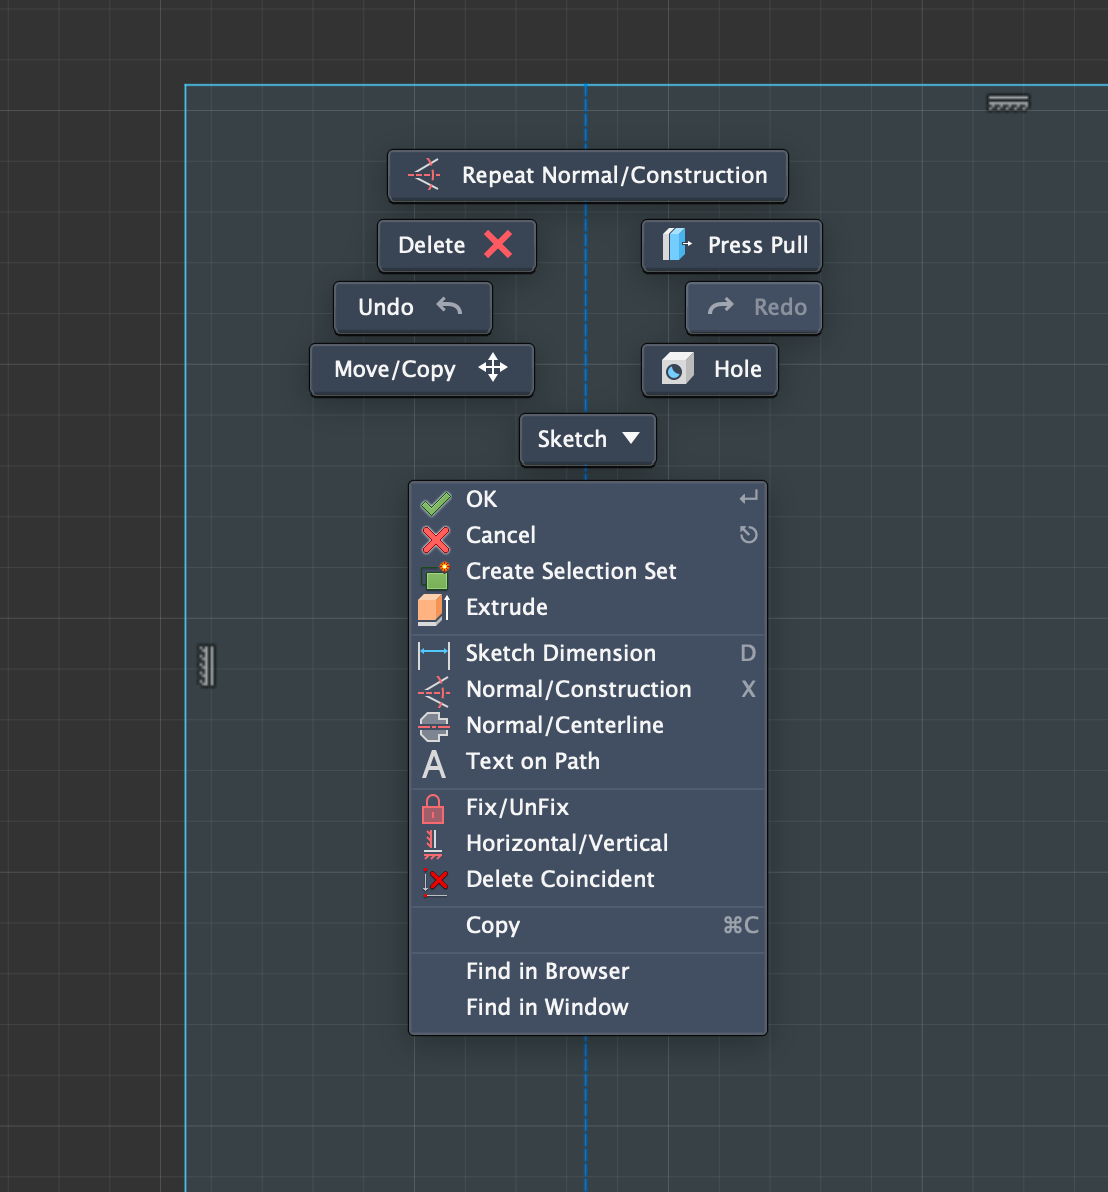Image resolution: width=1108 pixels, height=1192 pixels.
Task: Click the Fix/UnFix padlock icon
Action: click(433, 808)
